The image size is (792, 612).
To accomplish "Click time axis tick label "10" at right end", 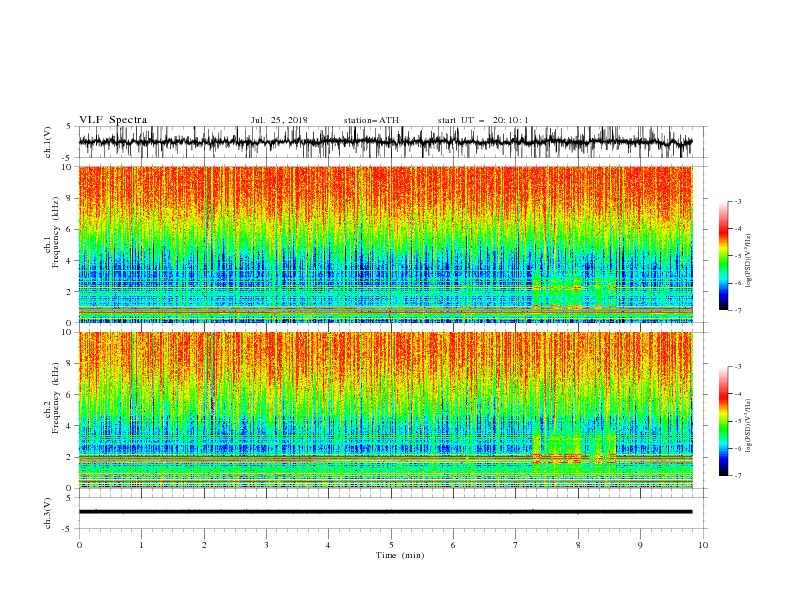I will point(703,545).
